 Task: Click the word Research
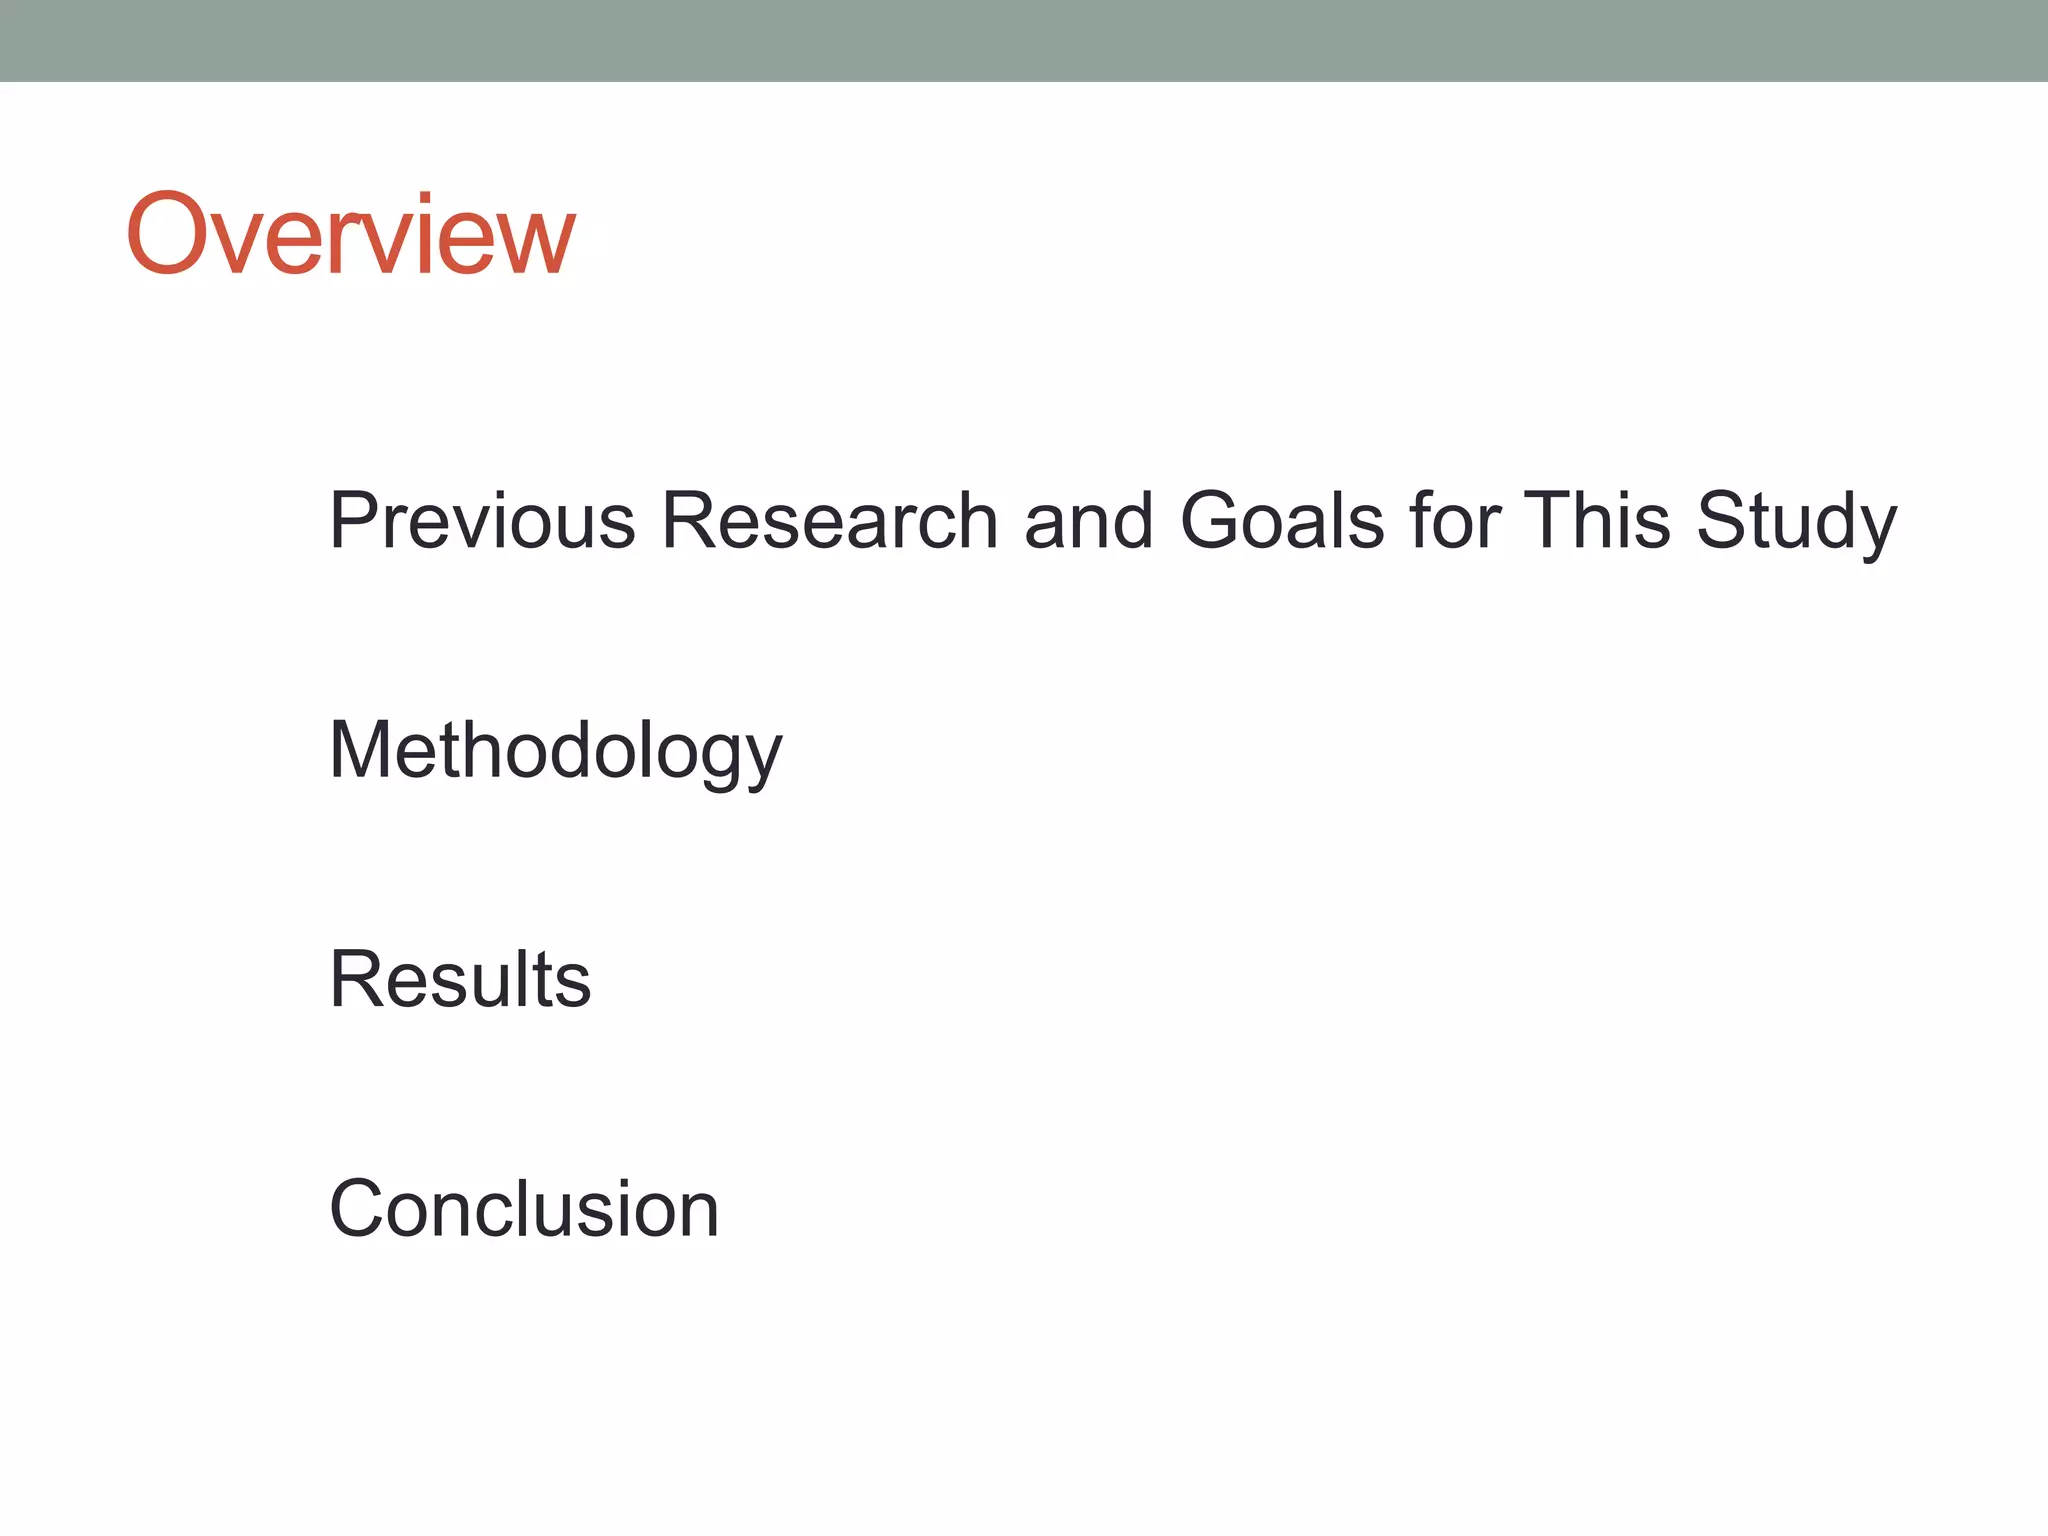click(830, 521)
